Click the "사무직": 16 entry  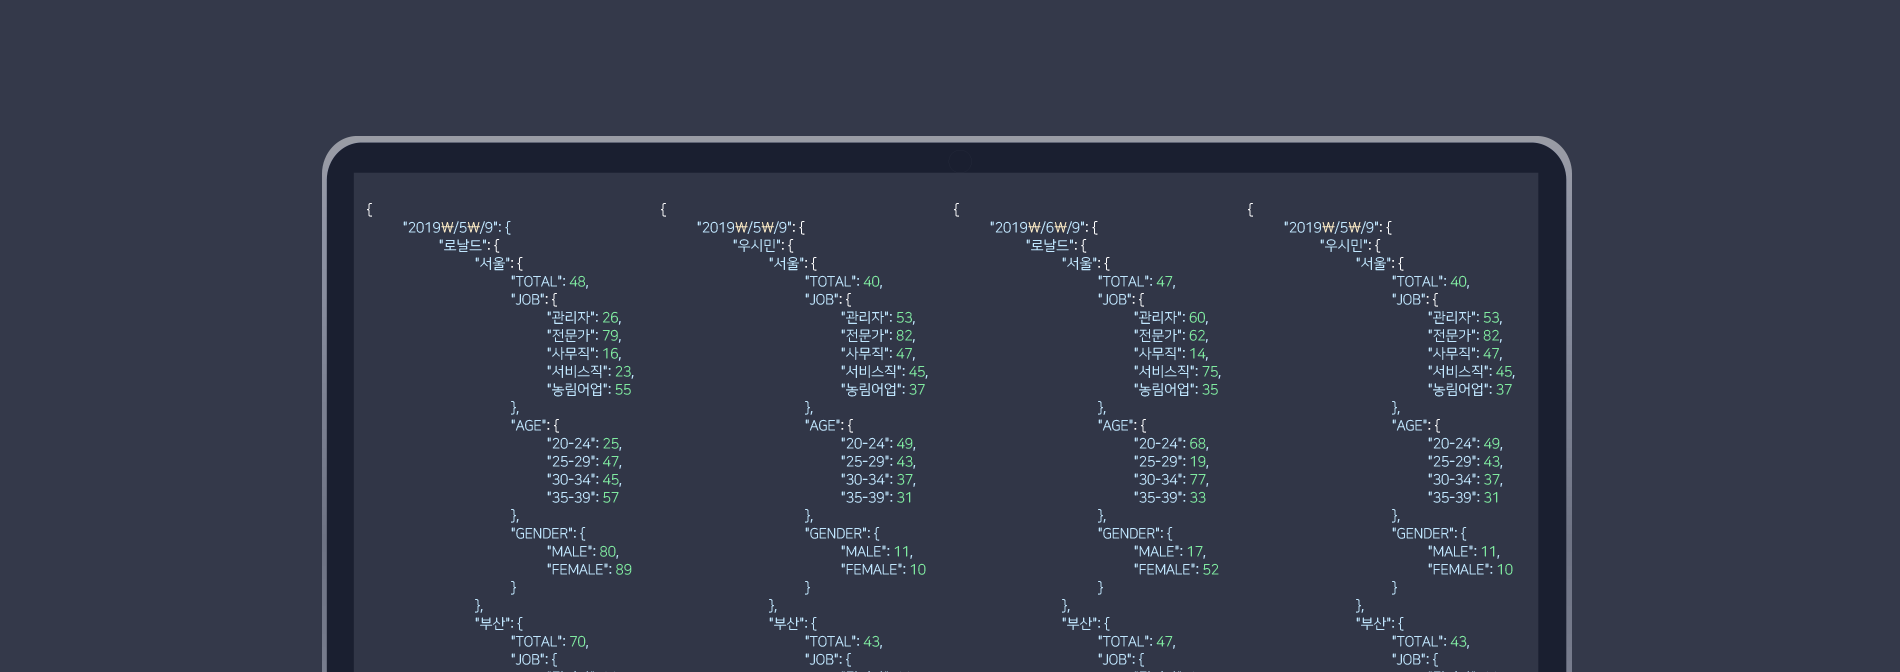[584, 353]
